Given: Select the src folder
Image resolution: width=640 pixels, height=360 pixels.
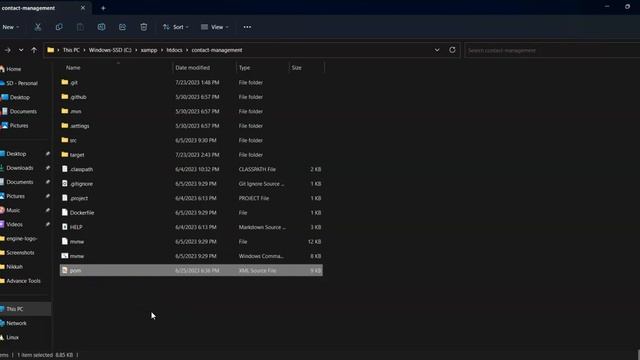Looking at the screenshot, I should pos(191,140).
